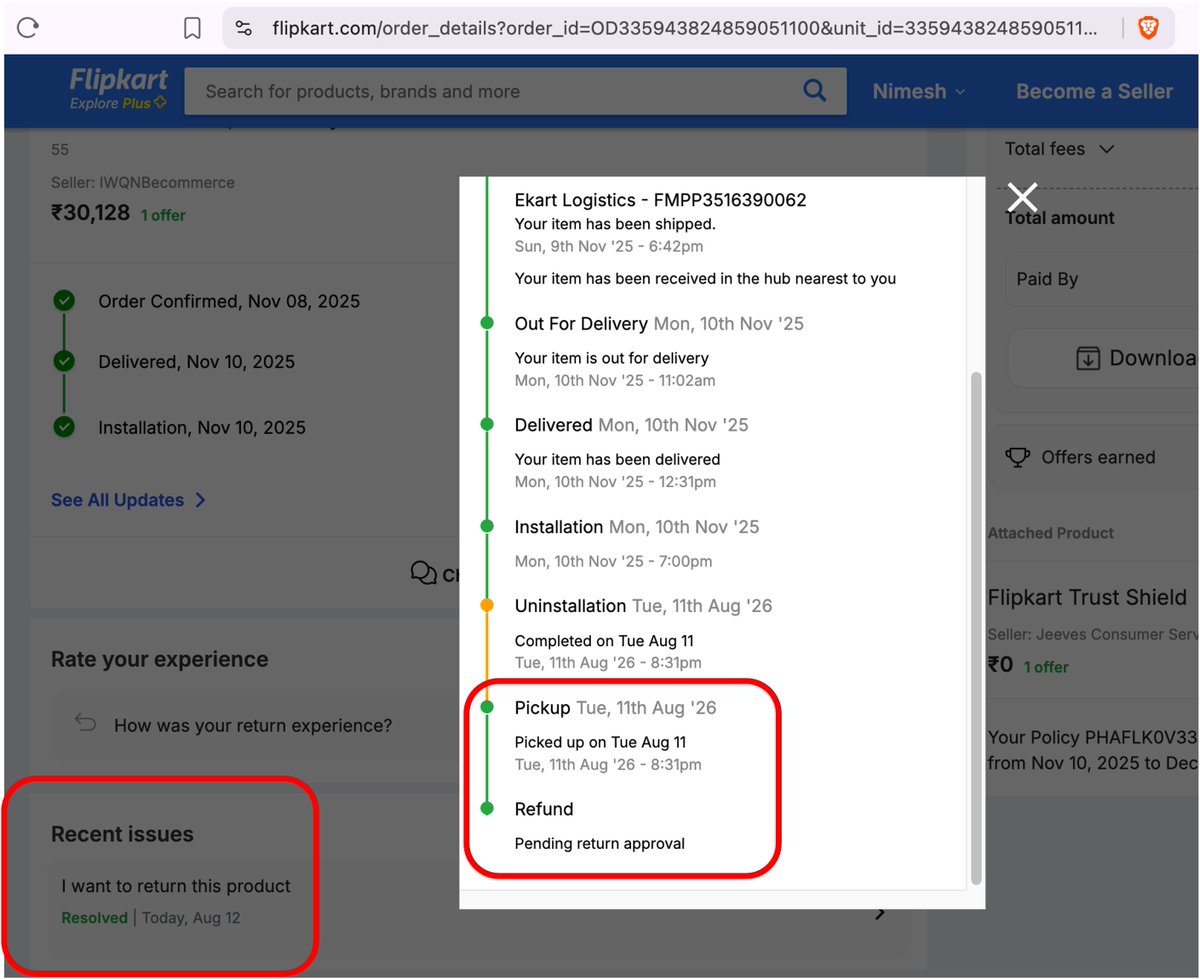
Task: Bookmark this page with the bookmark icon
Action: coord(193,28)
